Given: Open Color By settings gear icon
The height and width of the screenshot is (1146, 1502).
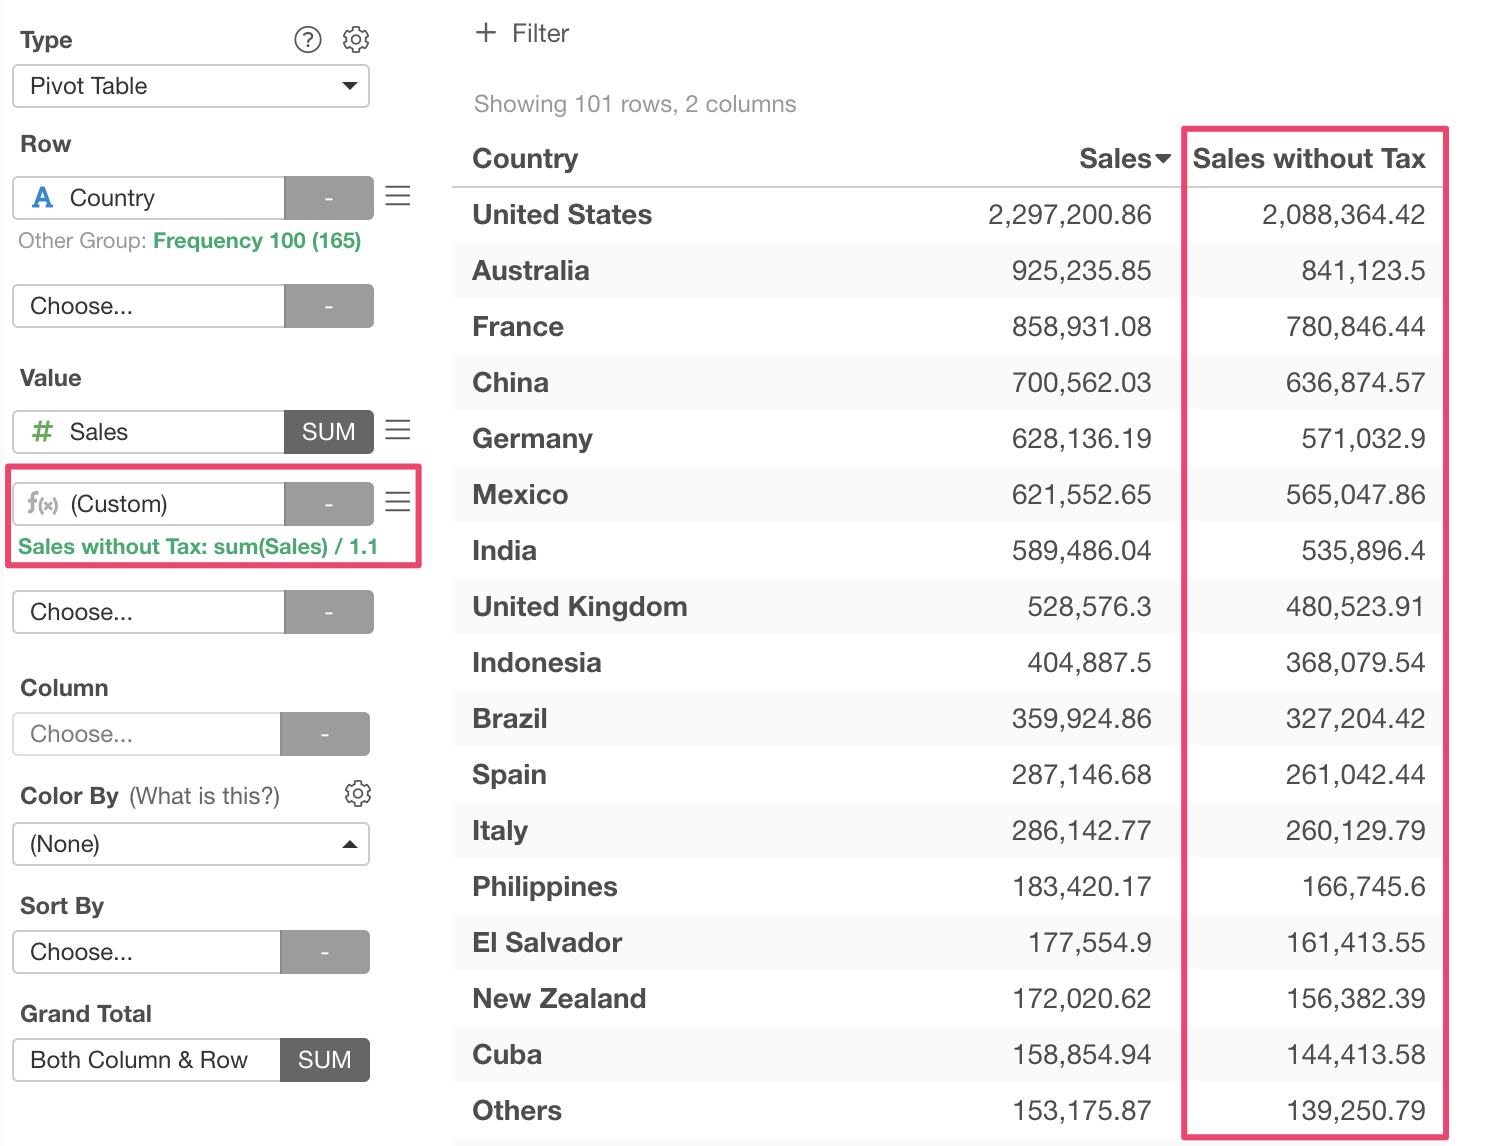Looking at the screenshot, I should tap(357, 794).
